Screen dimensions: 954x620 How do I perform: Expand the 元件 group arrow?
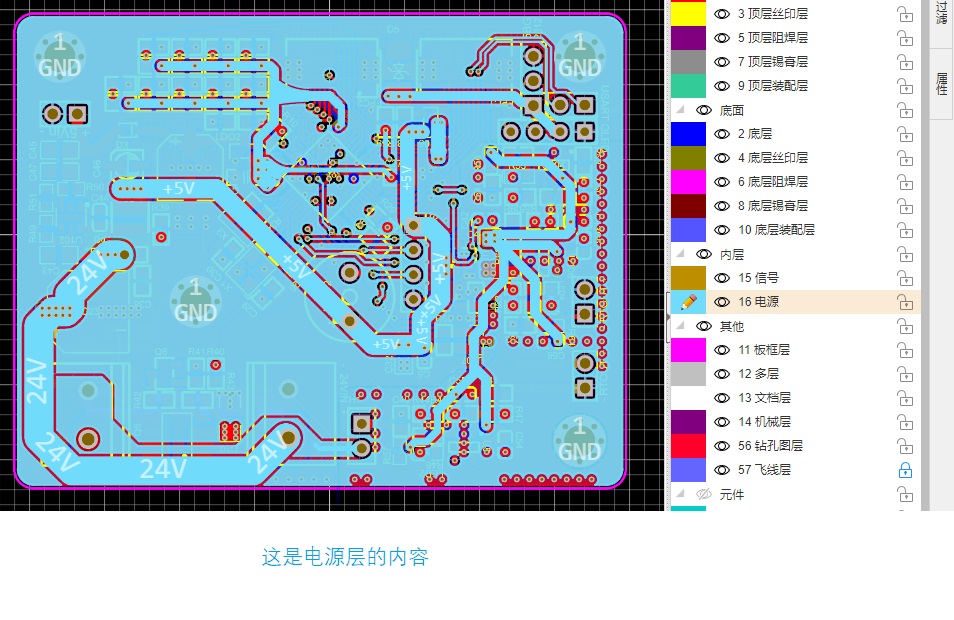681,494
